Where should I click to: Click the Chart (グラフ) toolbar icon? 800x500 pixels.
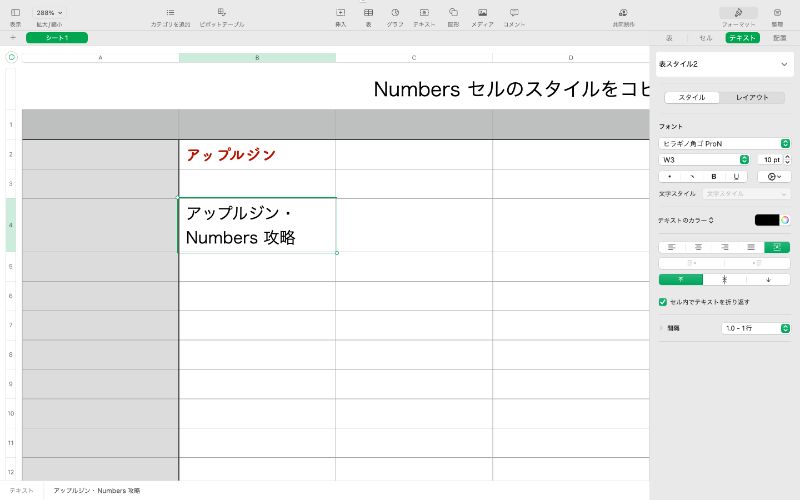pyautogui.click(x=395, y=12)
